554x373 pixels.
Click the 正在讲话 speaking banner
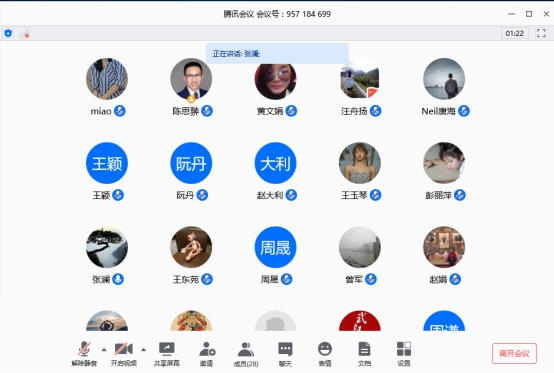[277, 54]
